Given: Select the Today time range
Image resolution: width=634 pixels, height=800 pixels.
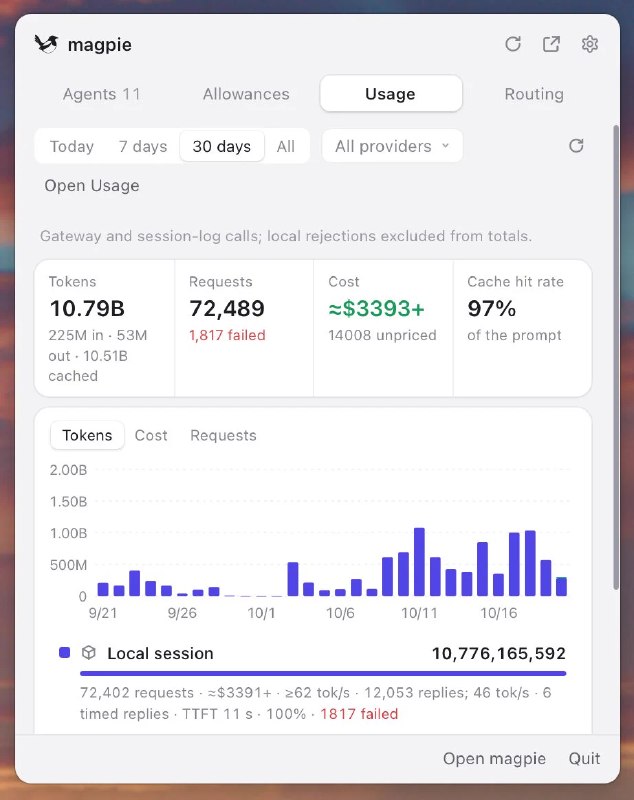Looking at the screenshot, I should 72,146.
